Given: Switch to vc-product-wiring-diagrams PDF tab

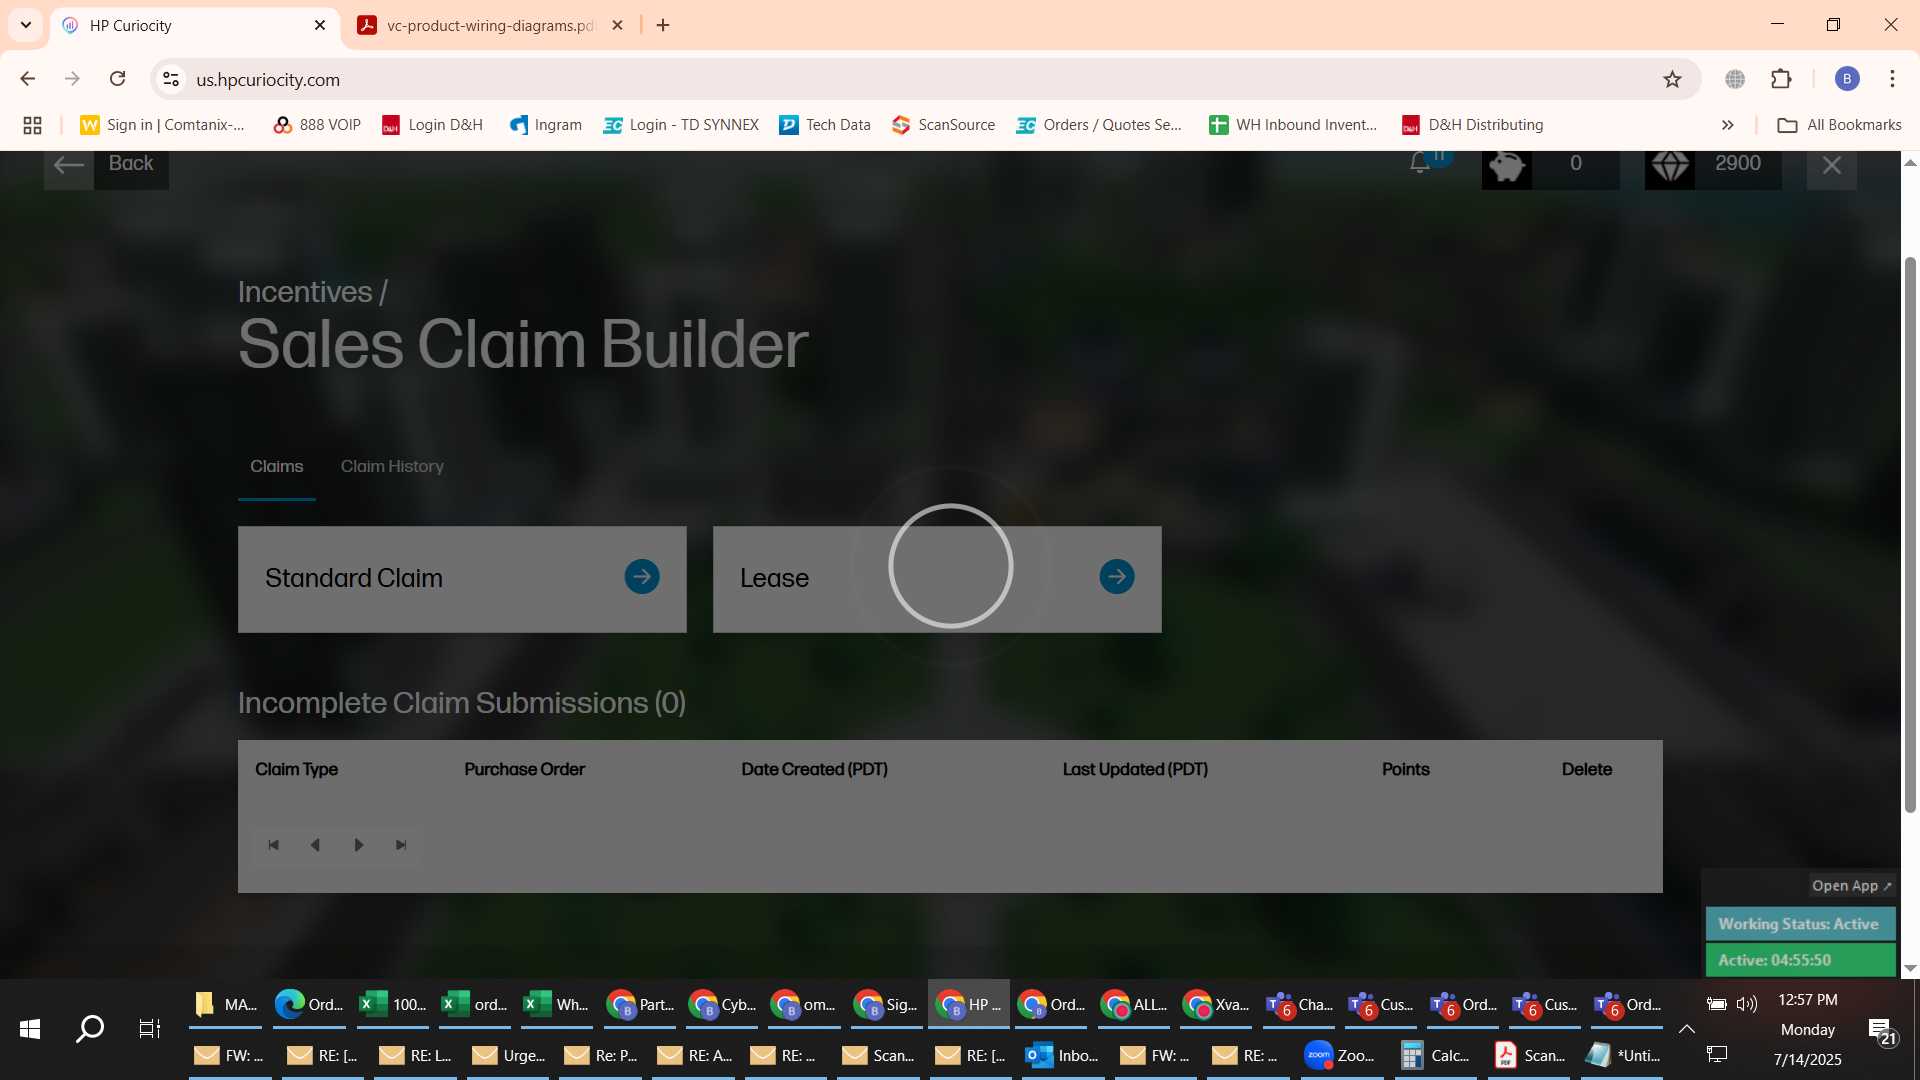Looking at the screenshot, I should tap(490, 26).
